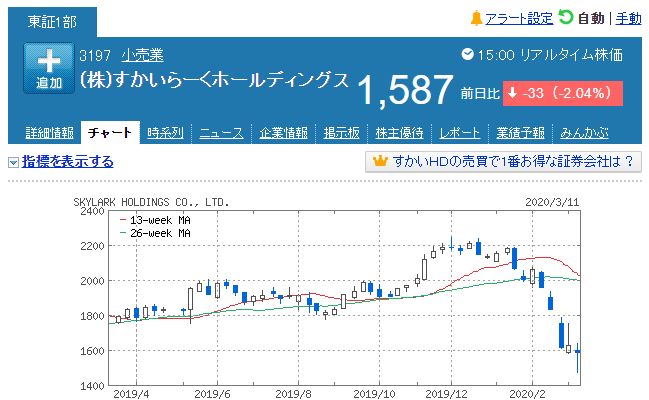Select the チャート tab
The image size is (649, 400).
[110, 133]
